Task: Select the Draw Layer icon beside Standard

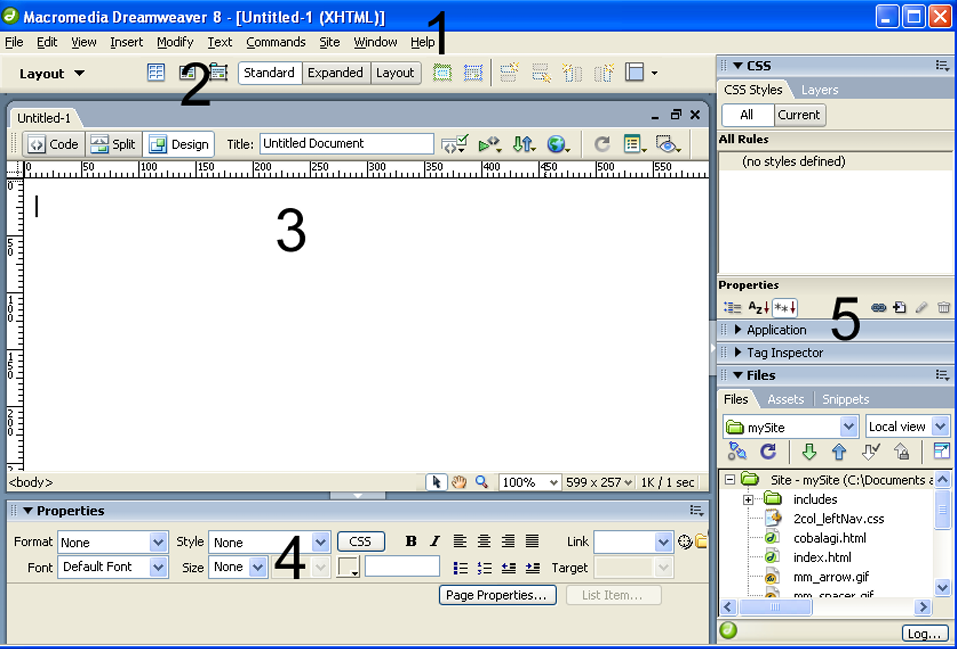Action: pyautogui.click(x=218, y=73)
